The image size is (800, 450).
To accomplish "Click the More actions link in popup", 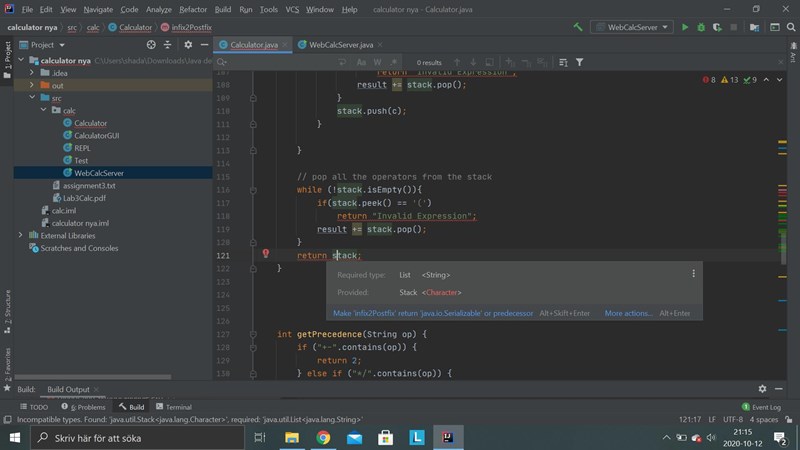I will [628, 313].
